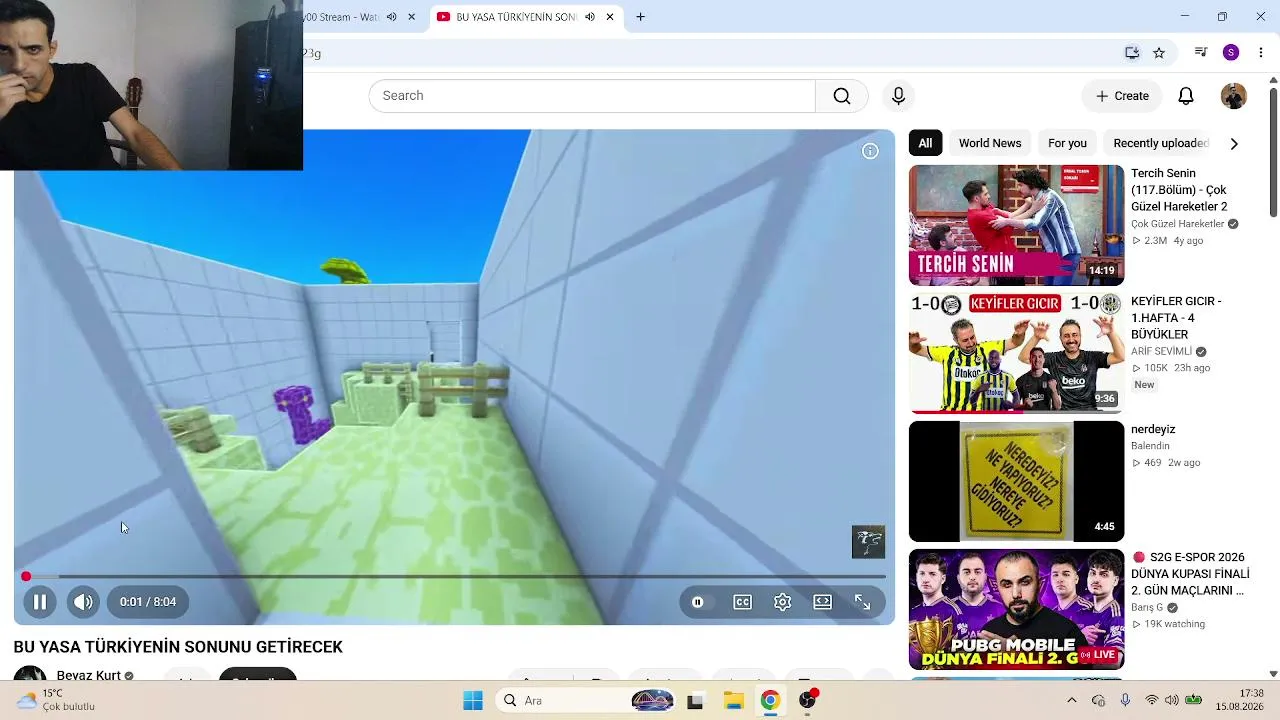Open YouTube notifications bell
The image size is (1280, 720).
coord(1186,96)
